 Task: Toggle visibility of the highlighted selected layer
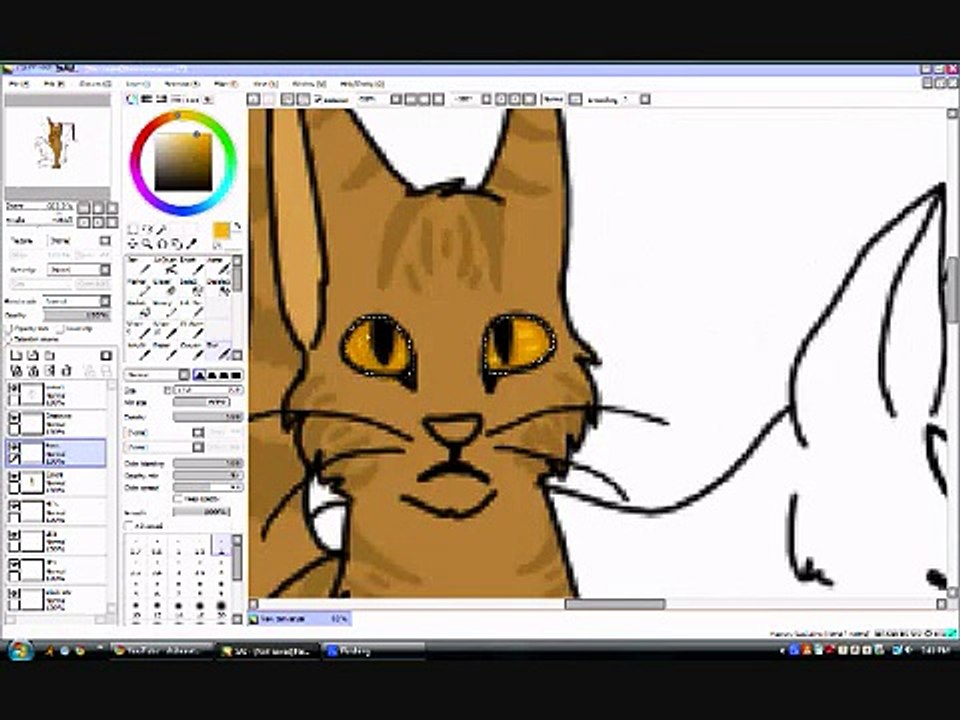(x=15, y=448)
